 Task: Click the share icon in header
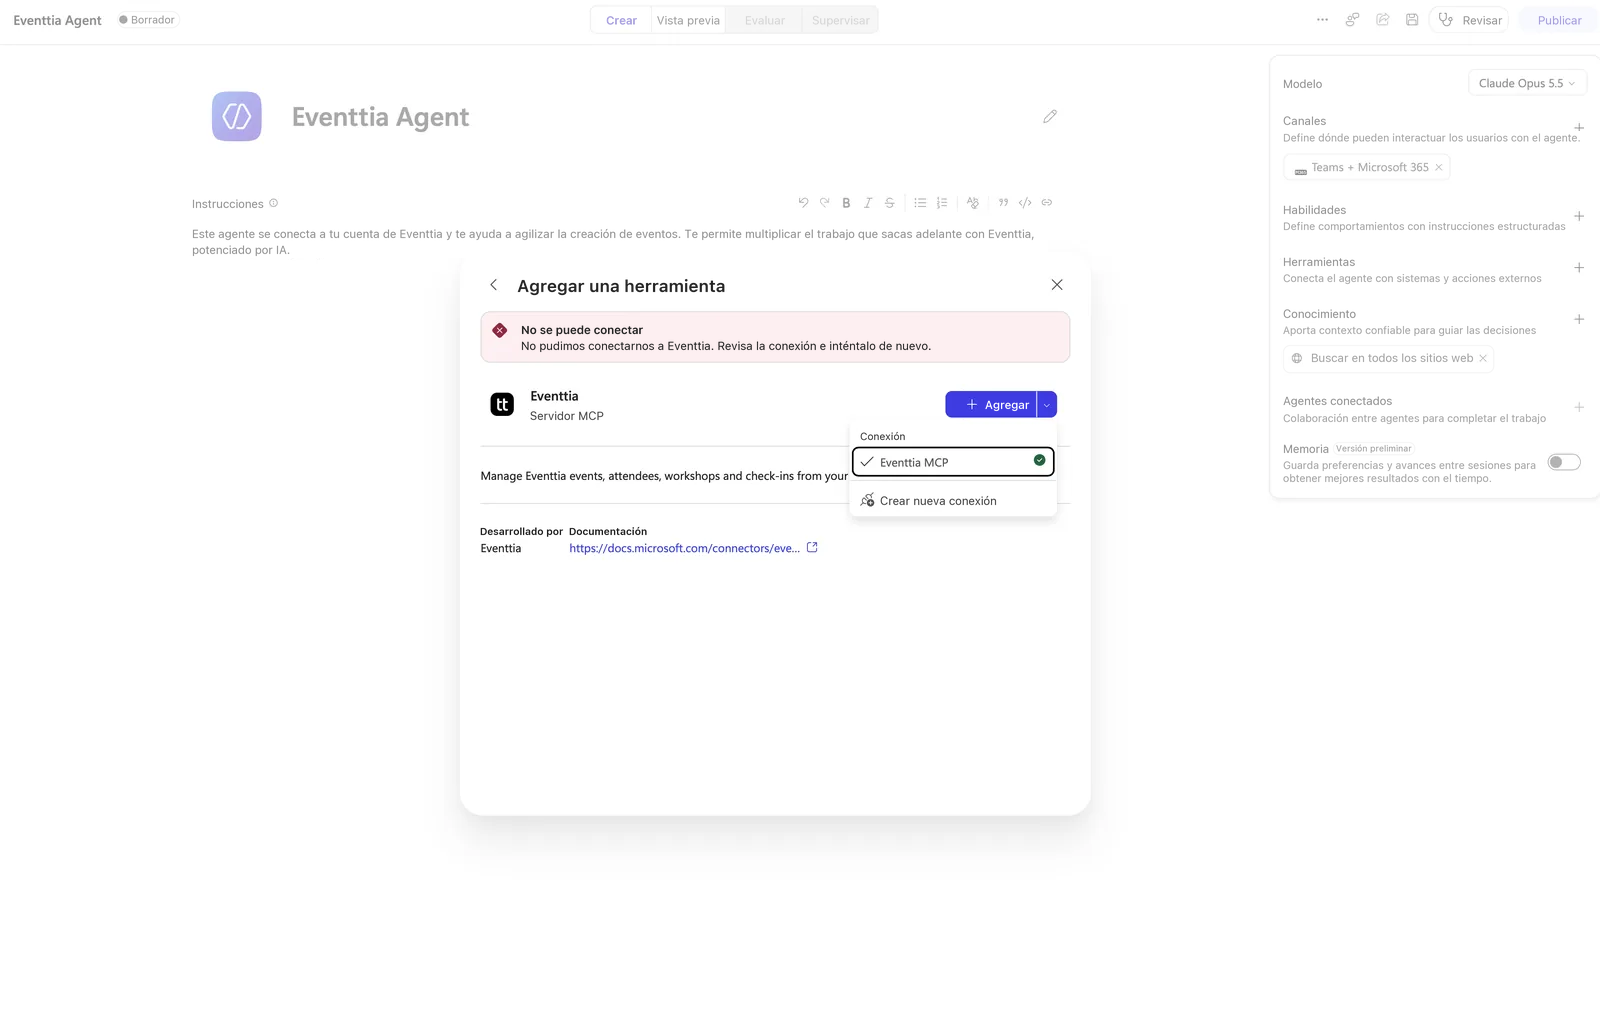(1383, 20)
